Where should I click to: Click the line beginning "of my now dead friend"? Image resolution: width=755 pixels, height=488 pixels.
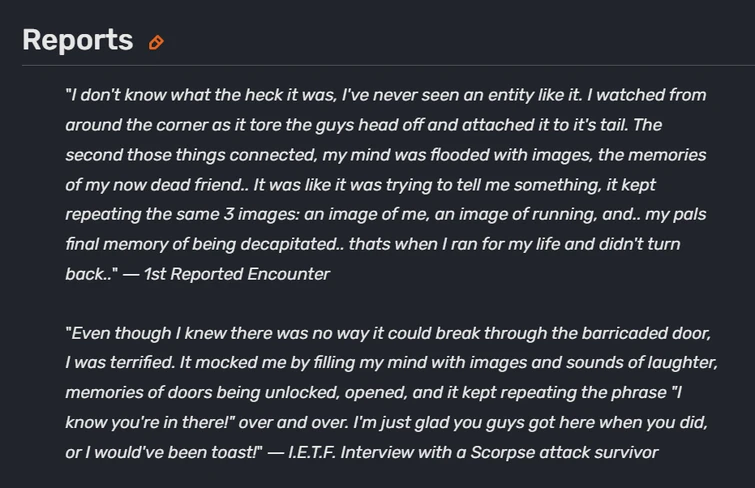pyautogui.click(x=360, y=185)
